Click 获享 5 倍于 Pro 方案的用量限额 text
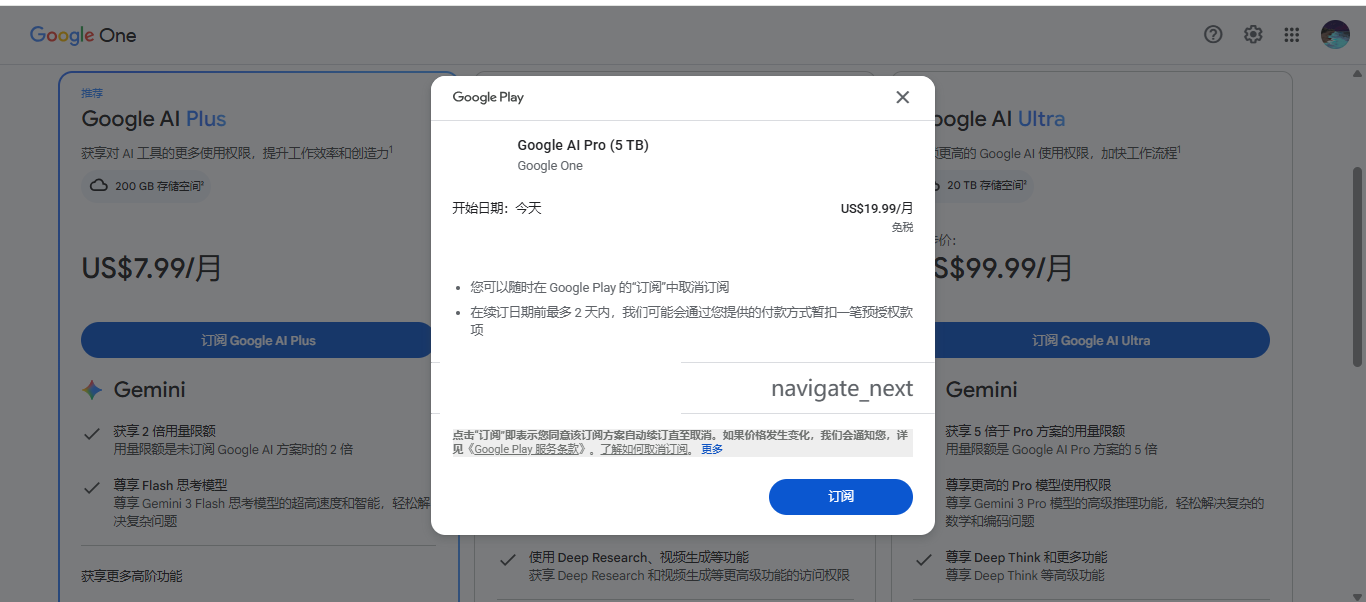 [x=1035, y=431]
